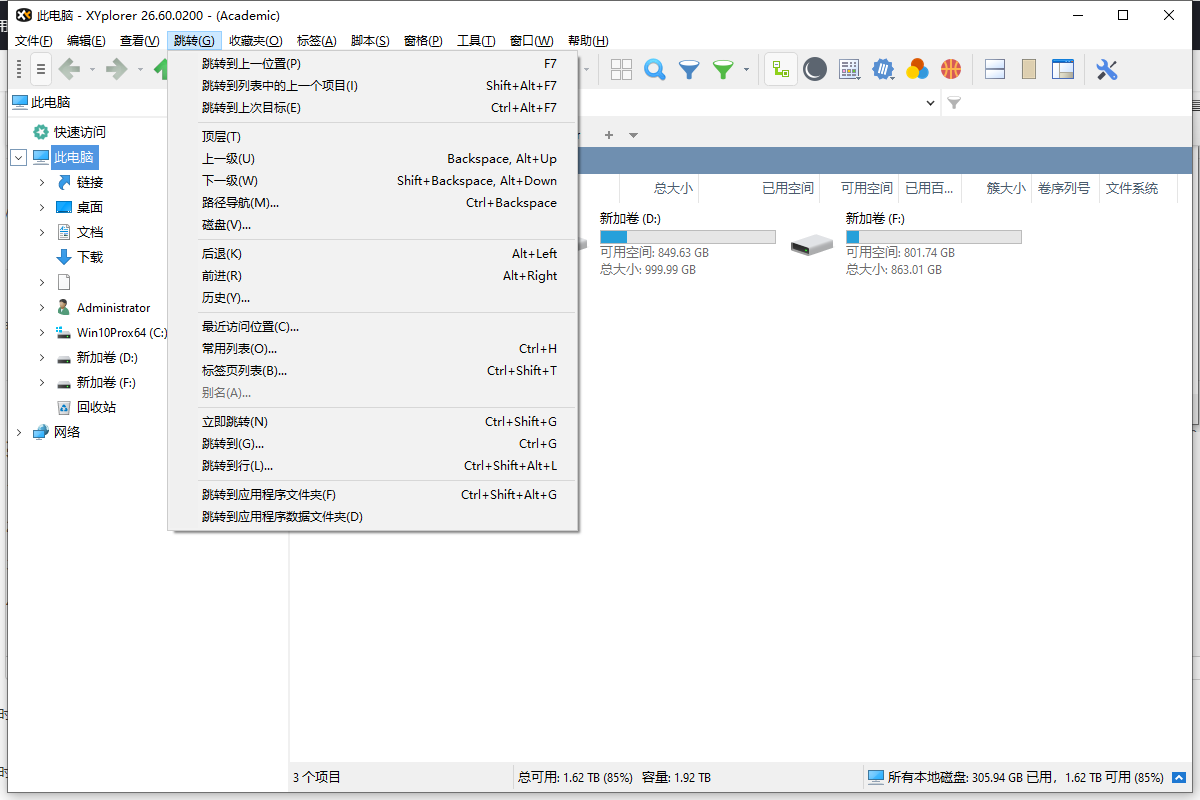Open the 工具(T) menu
Screen dimensions: 1200x800
coord(476,40)
